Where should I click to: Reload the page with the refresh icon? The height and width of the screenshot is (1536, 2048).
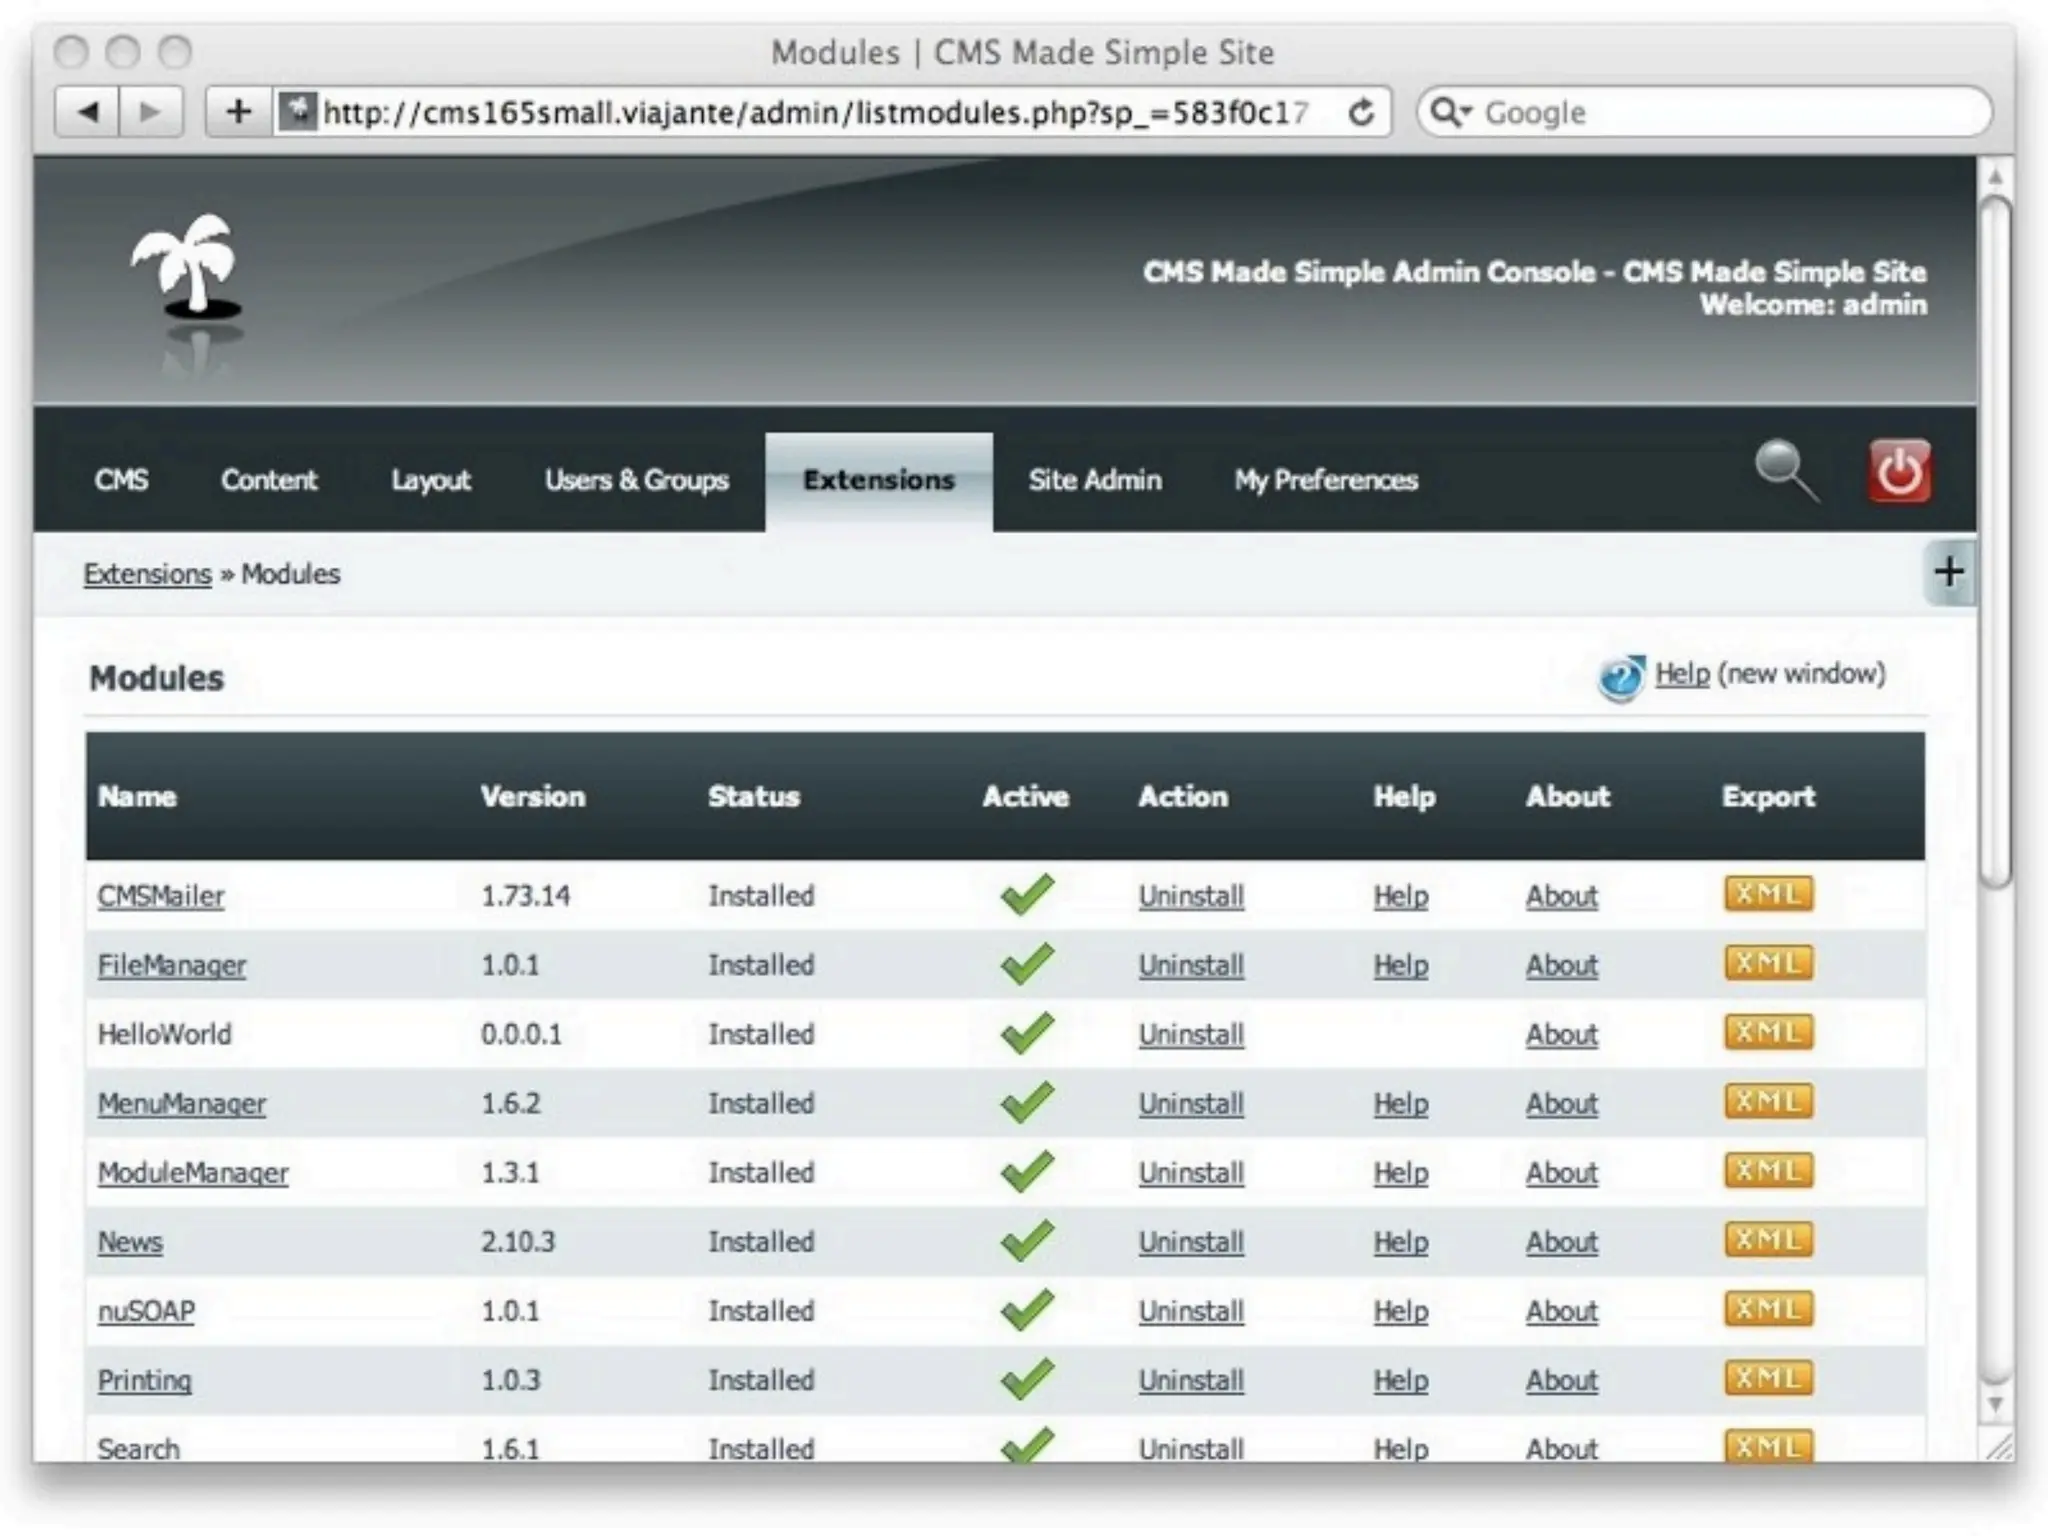click(x=1361, y=113)
